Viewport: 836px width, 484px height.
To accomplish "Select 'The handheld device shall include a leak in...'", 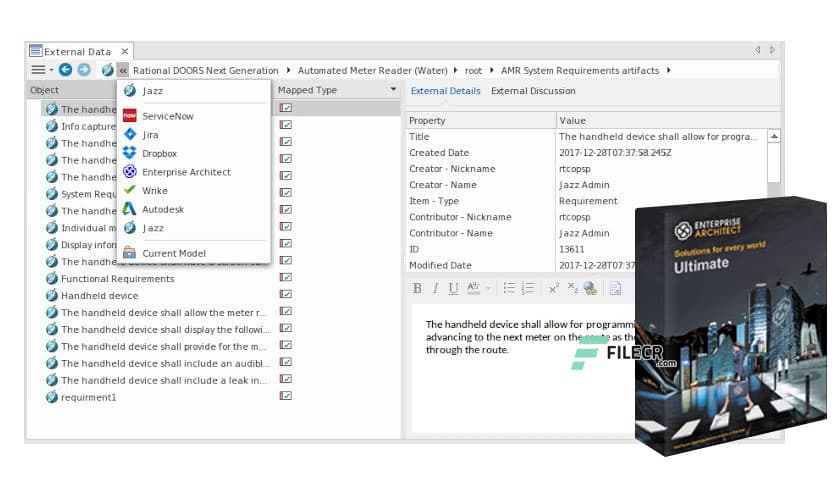I will (x=164, y=381).
